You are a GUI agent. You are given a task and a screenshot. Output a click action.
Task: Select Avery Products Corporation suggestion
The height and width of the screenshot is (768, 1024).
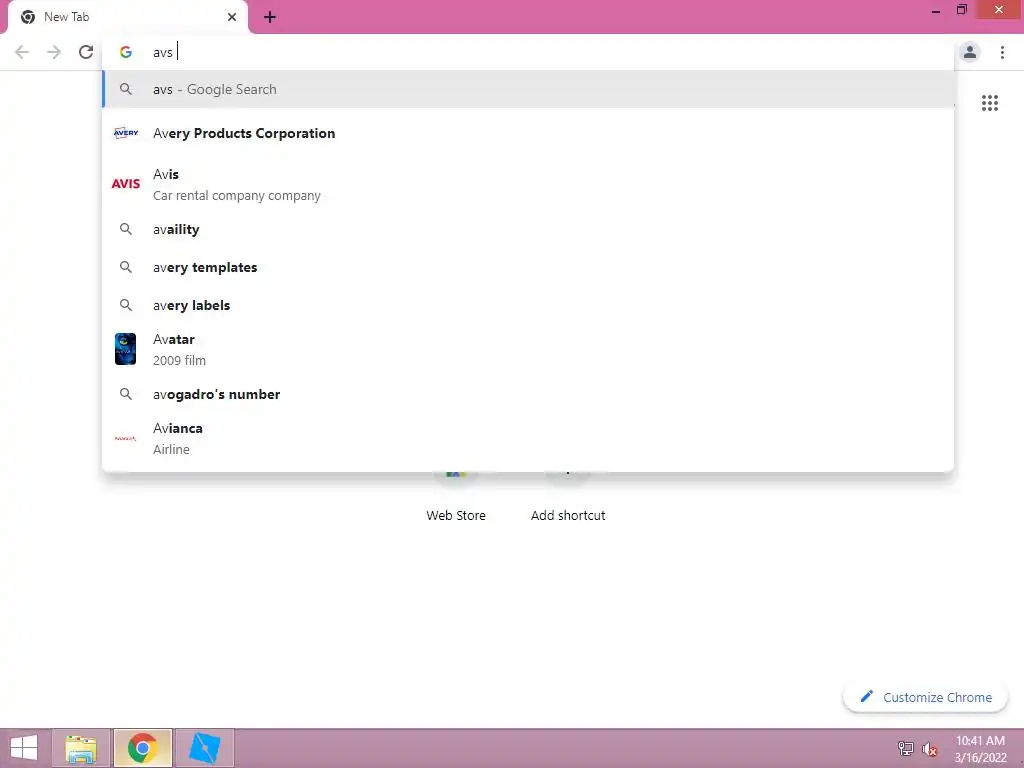click(x=528, y=133)
